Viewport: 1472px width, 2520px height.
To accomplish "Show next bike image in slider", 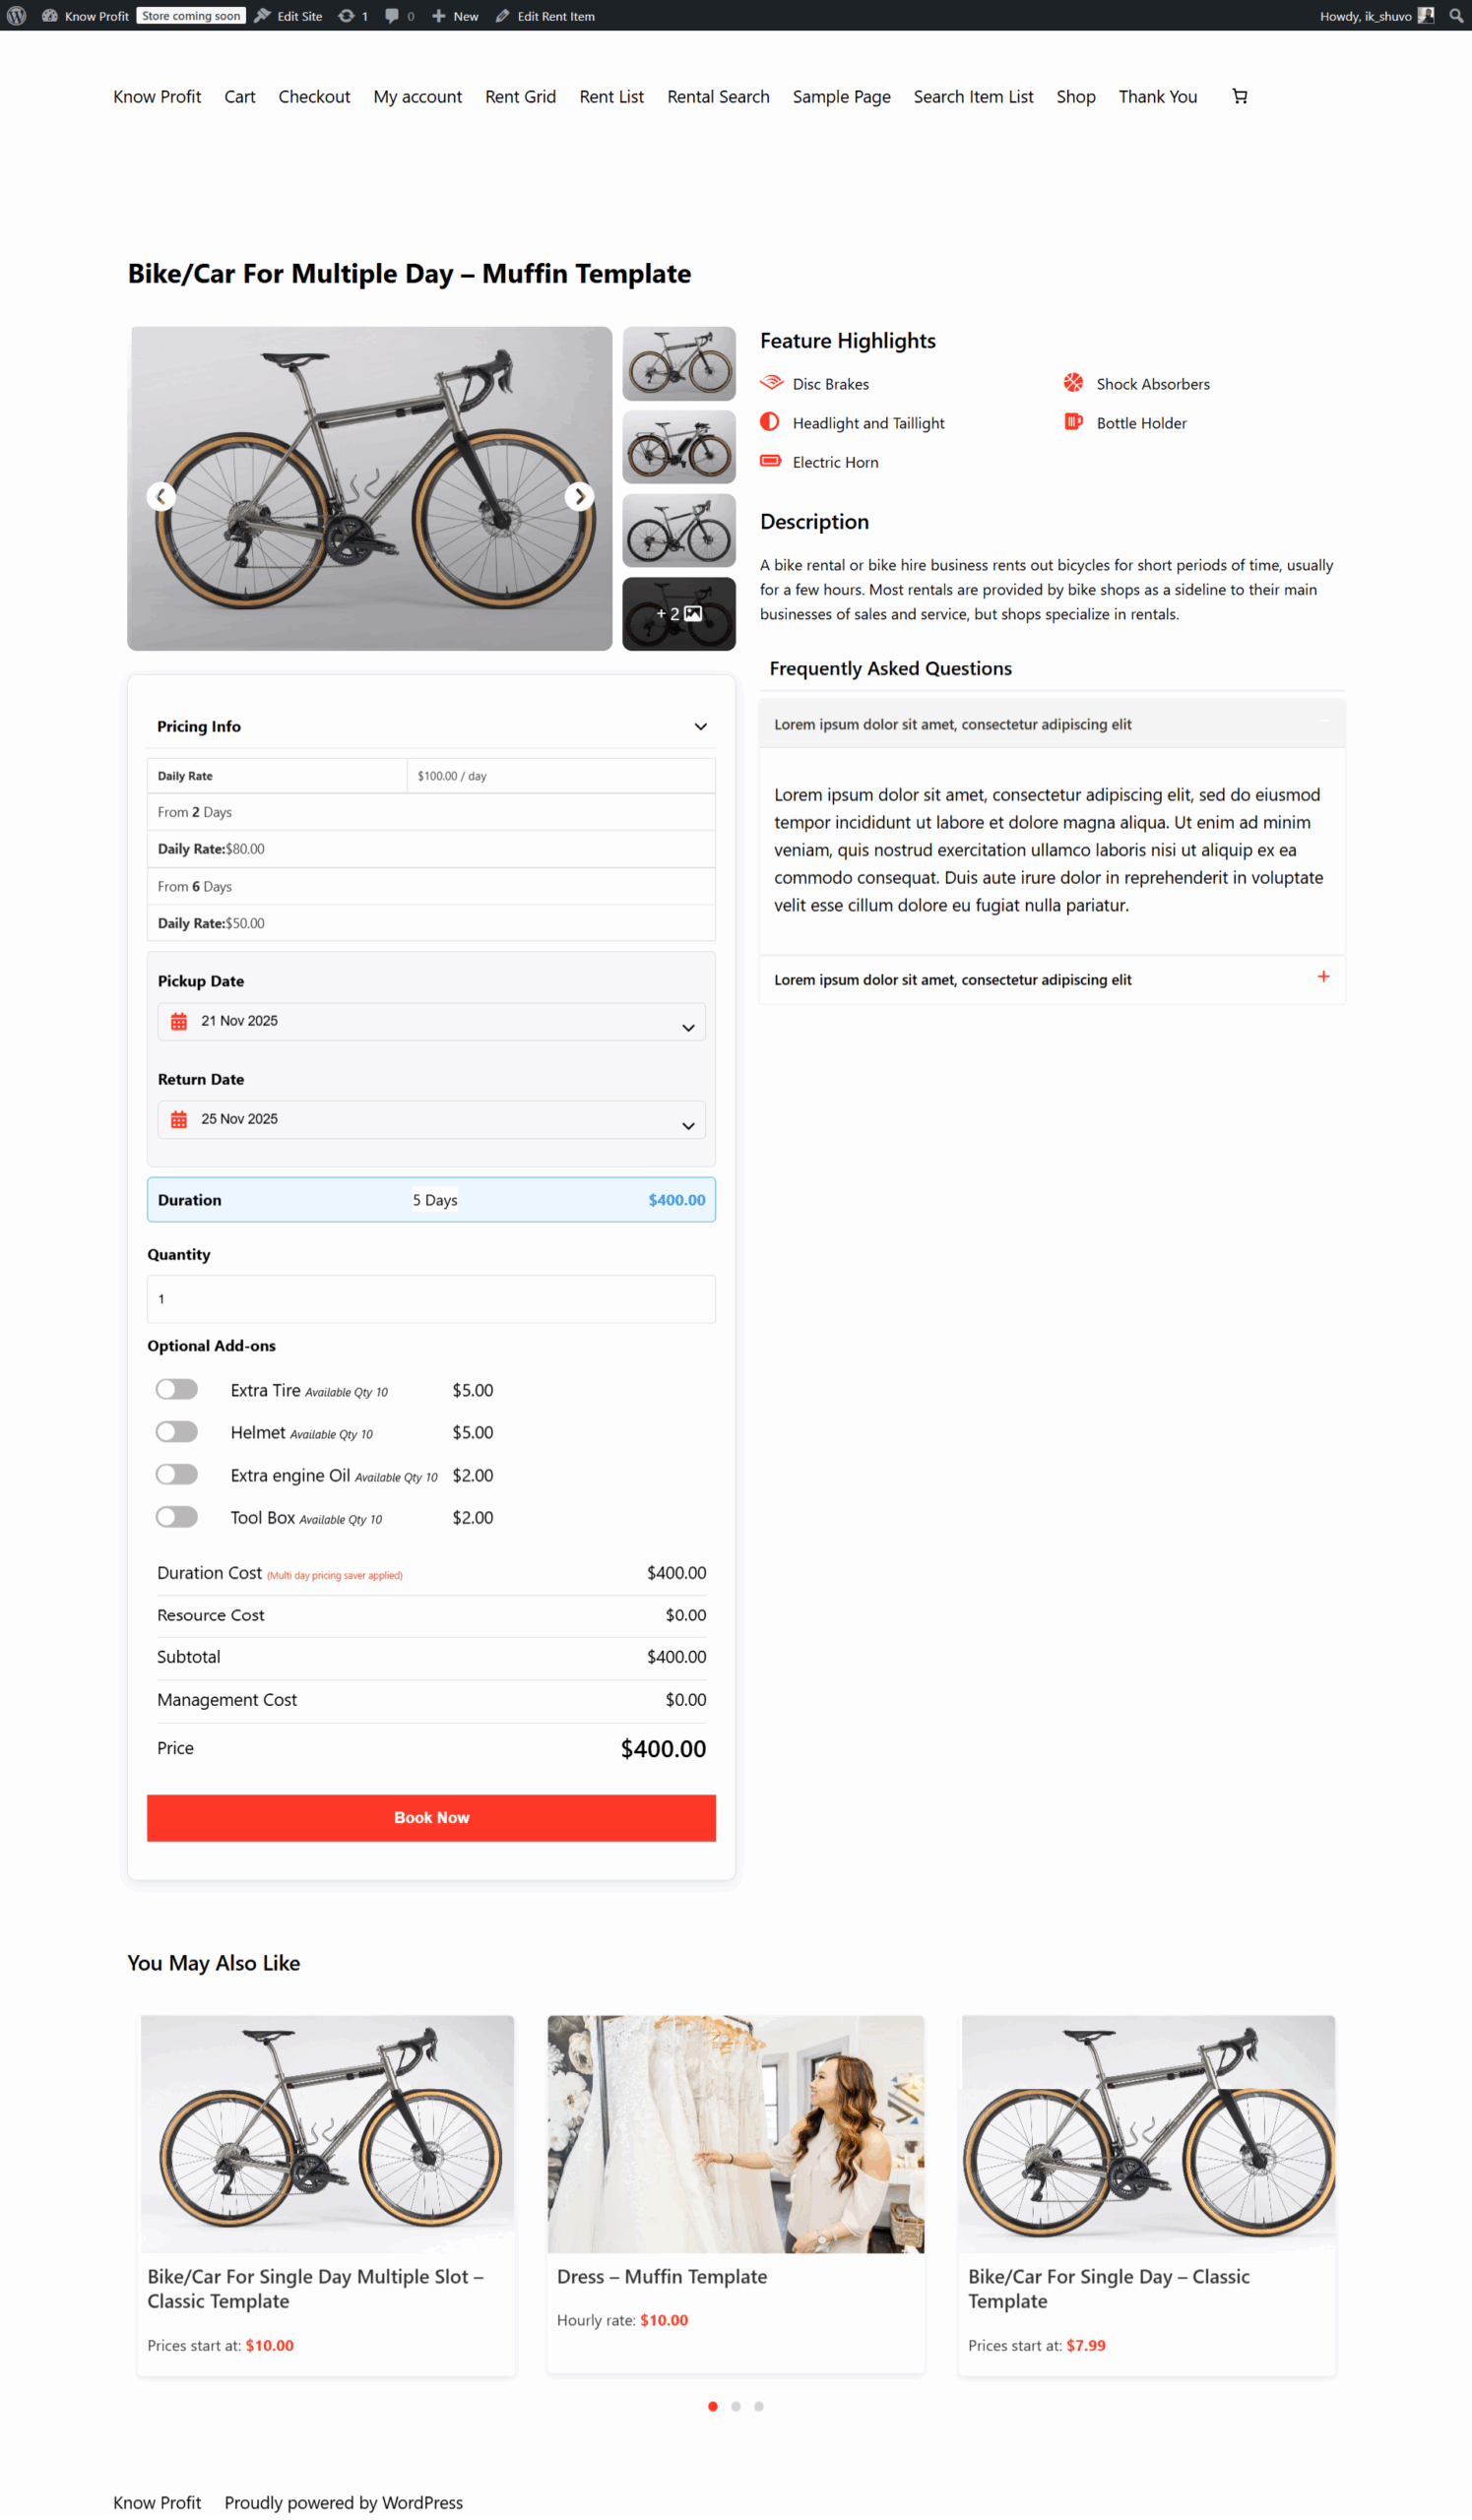I will (x=579, y=496).
